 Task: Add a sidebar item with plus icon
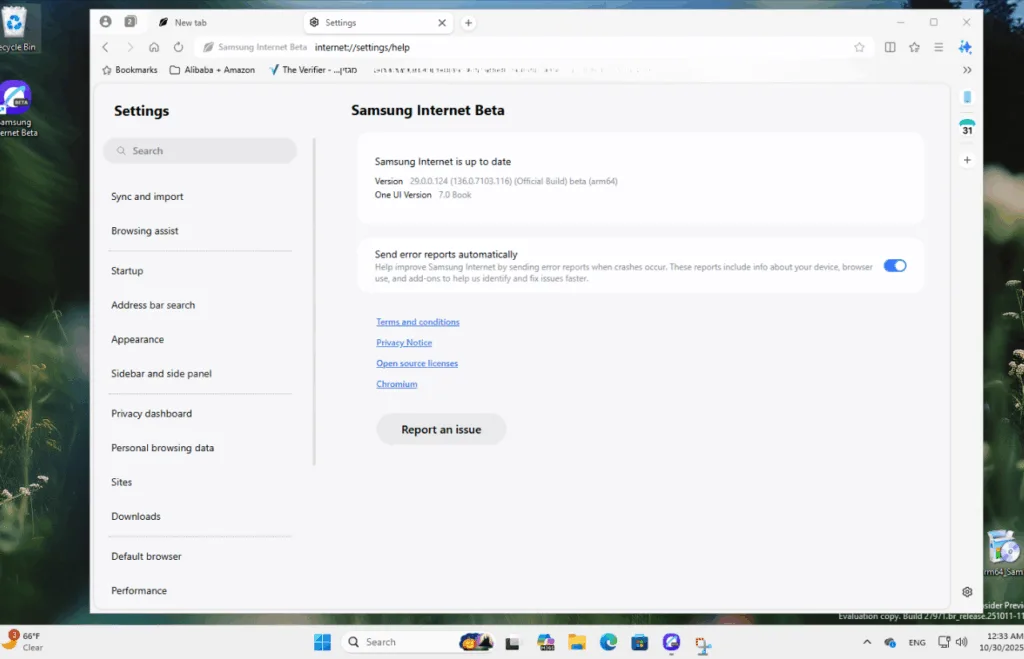coord(967,160)
